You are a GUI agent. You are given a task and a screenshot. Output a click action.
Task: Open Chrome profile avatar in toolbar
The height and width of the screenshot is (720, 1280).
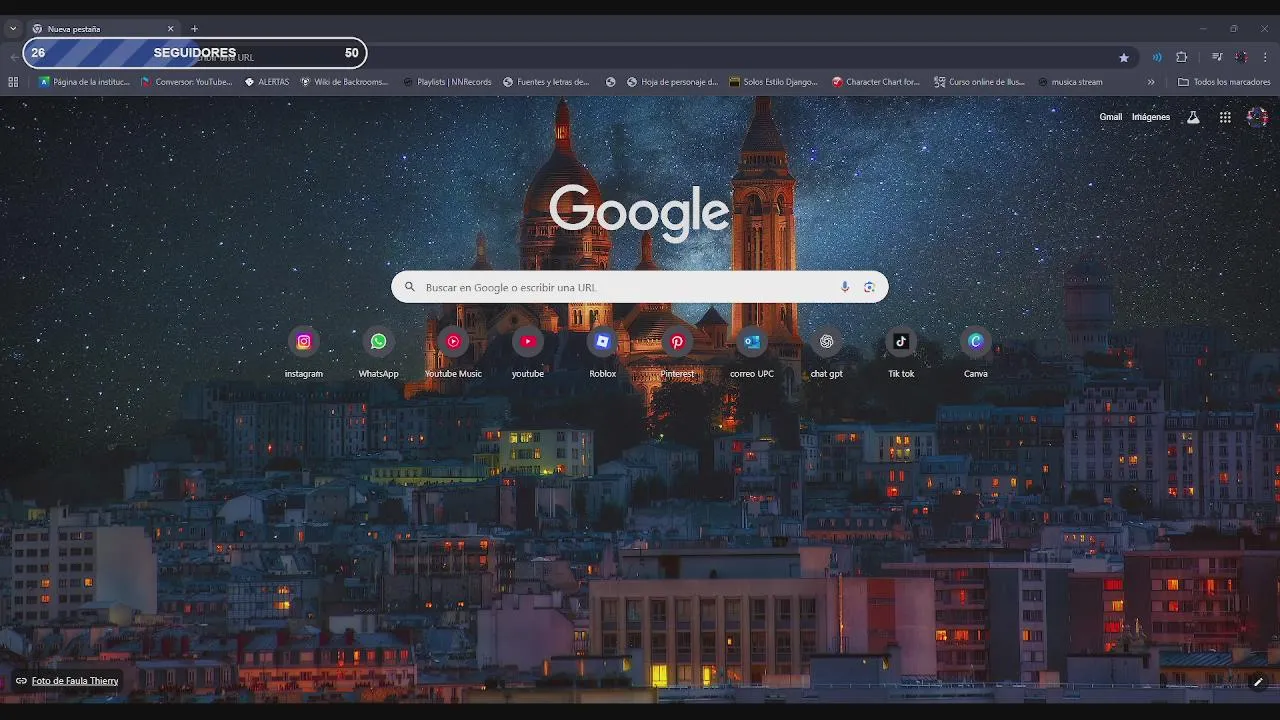coord(1241,57)
